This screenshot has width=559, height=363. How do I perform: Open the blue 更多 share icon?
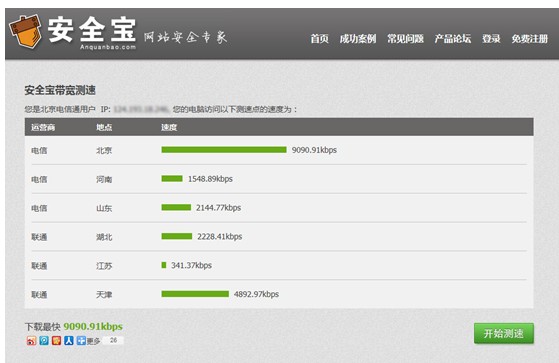point(81,341)
